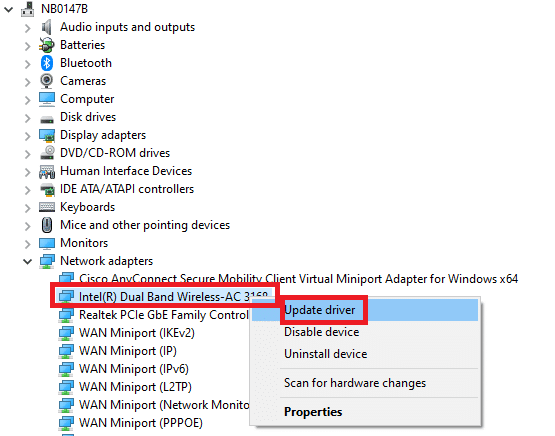555x436 pixels.
Task: Click the Bluetooth category icon
Action: (x=47, y=63)
